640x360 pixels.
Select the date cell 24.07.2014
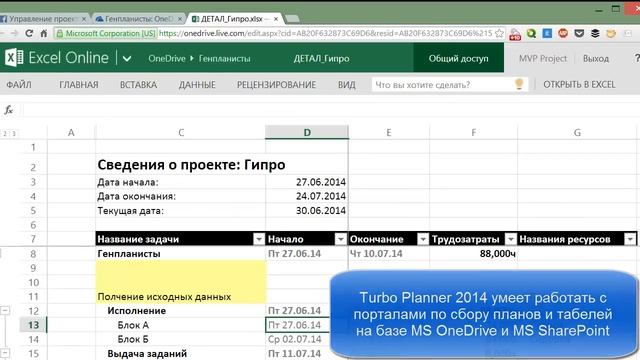(307, 196)
